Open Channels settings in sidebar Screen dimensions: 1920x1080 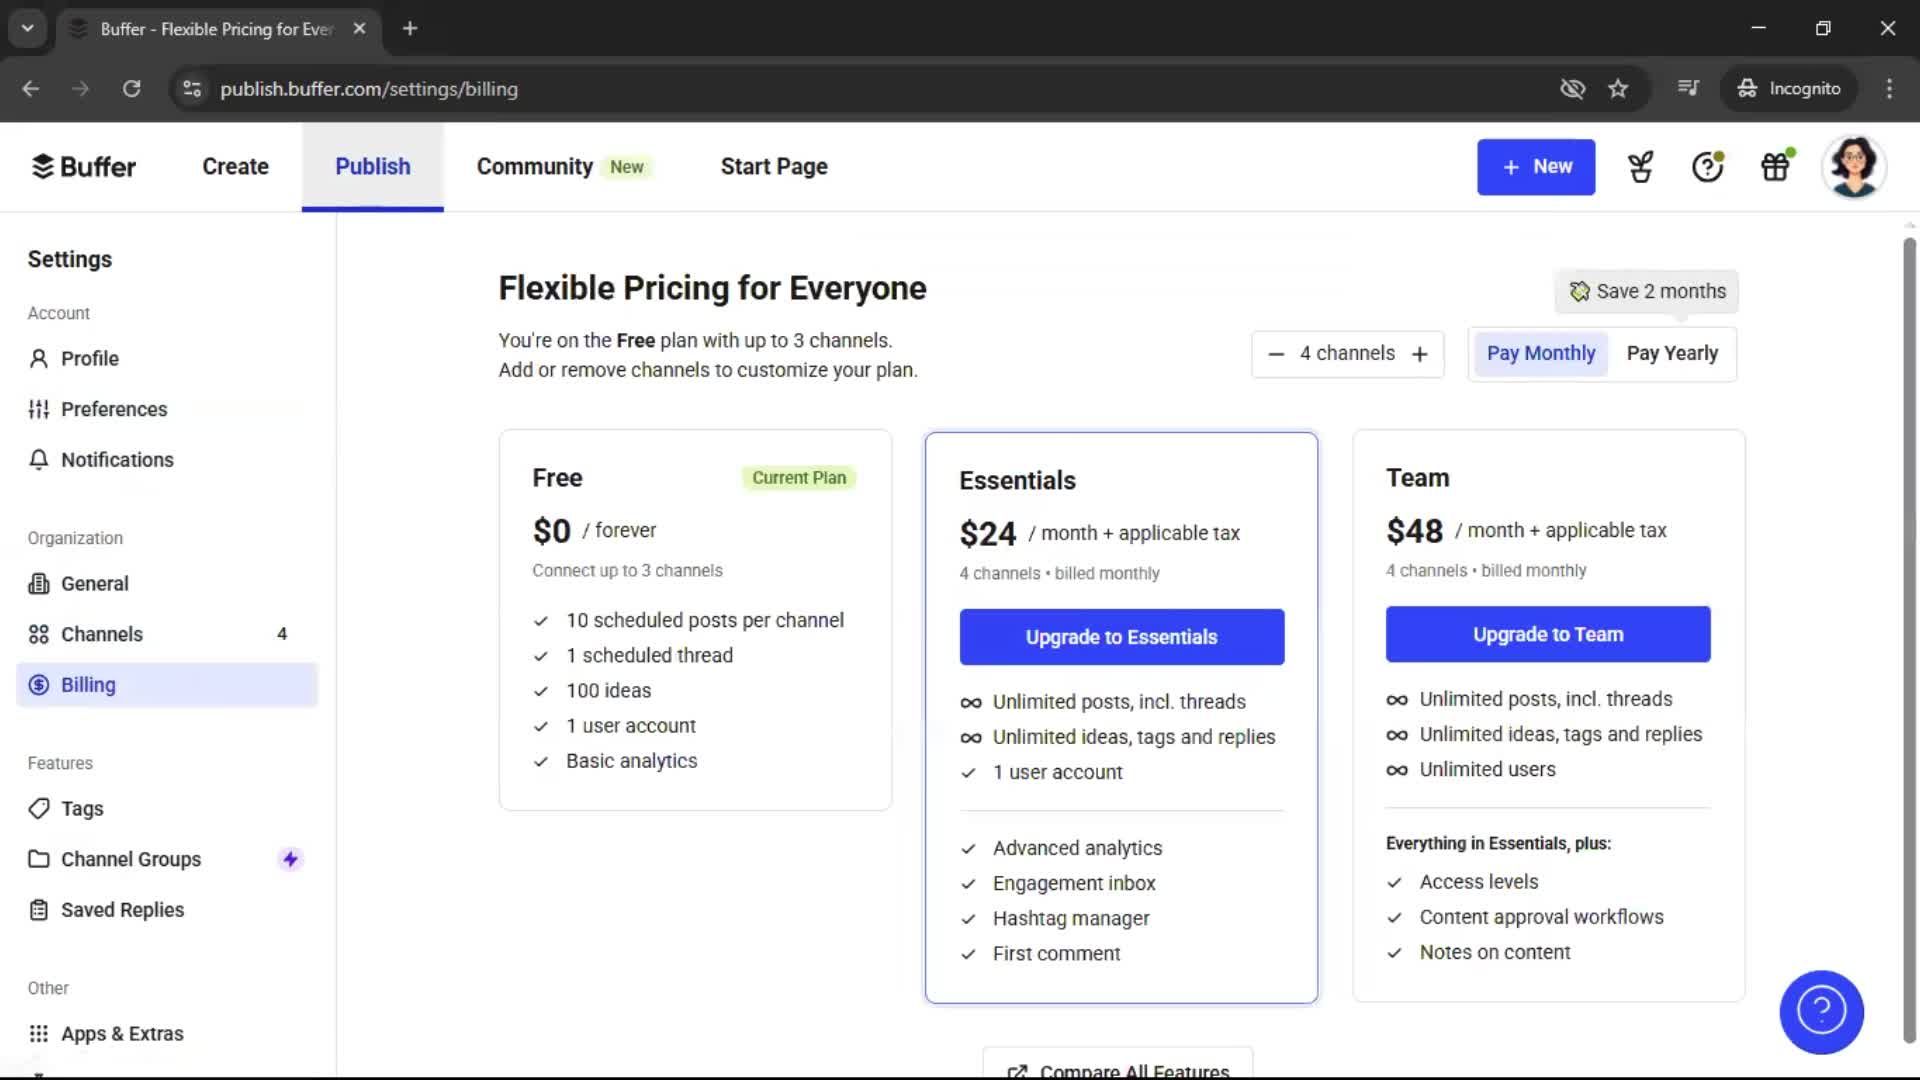tap(102, 634)
